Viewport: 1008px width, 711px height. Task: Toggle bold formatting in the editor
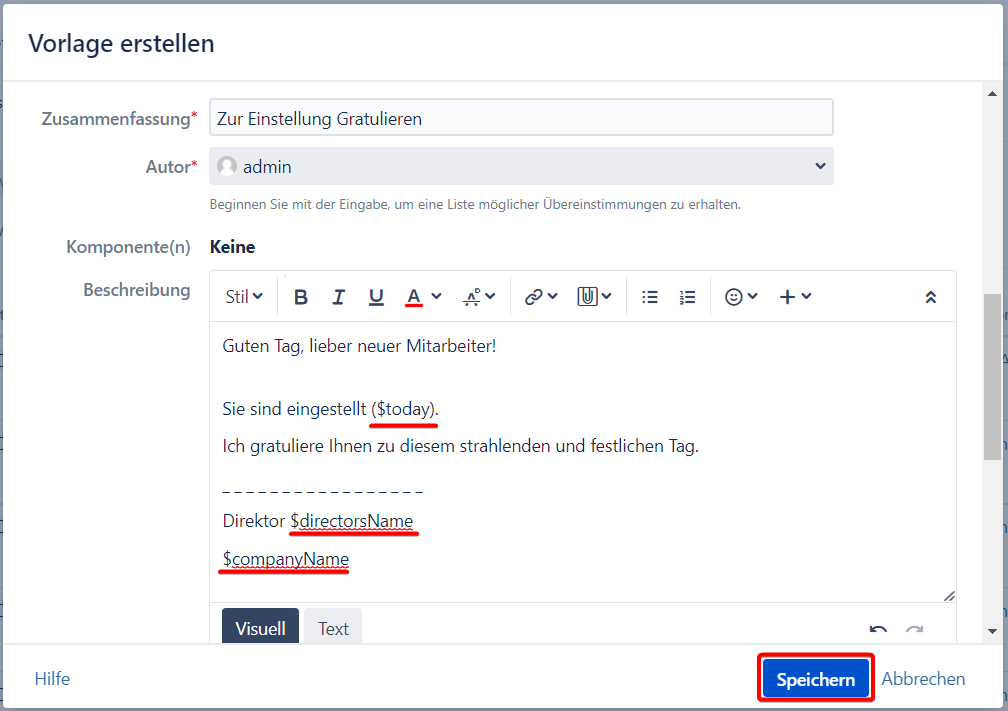pos(300,297)
